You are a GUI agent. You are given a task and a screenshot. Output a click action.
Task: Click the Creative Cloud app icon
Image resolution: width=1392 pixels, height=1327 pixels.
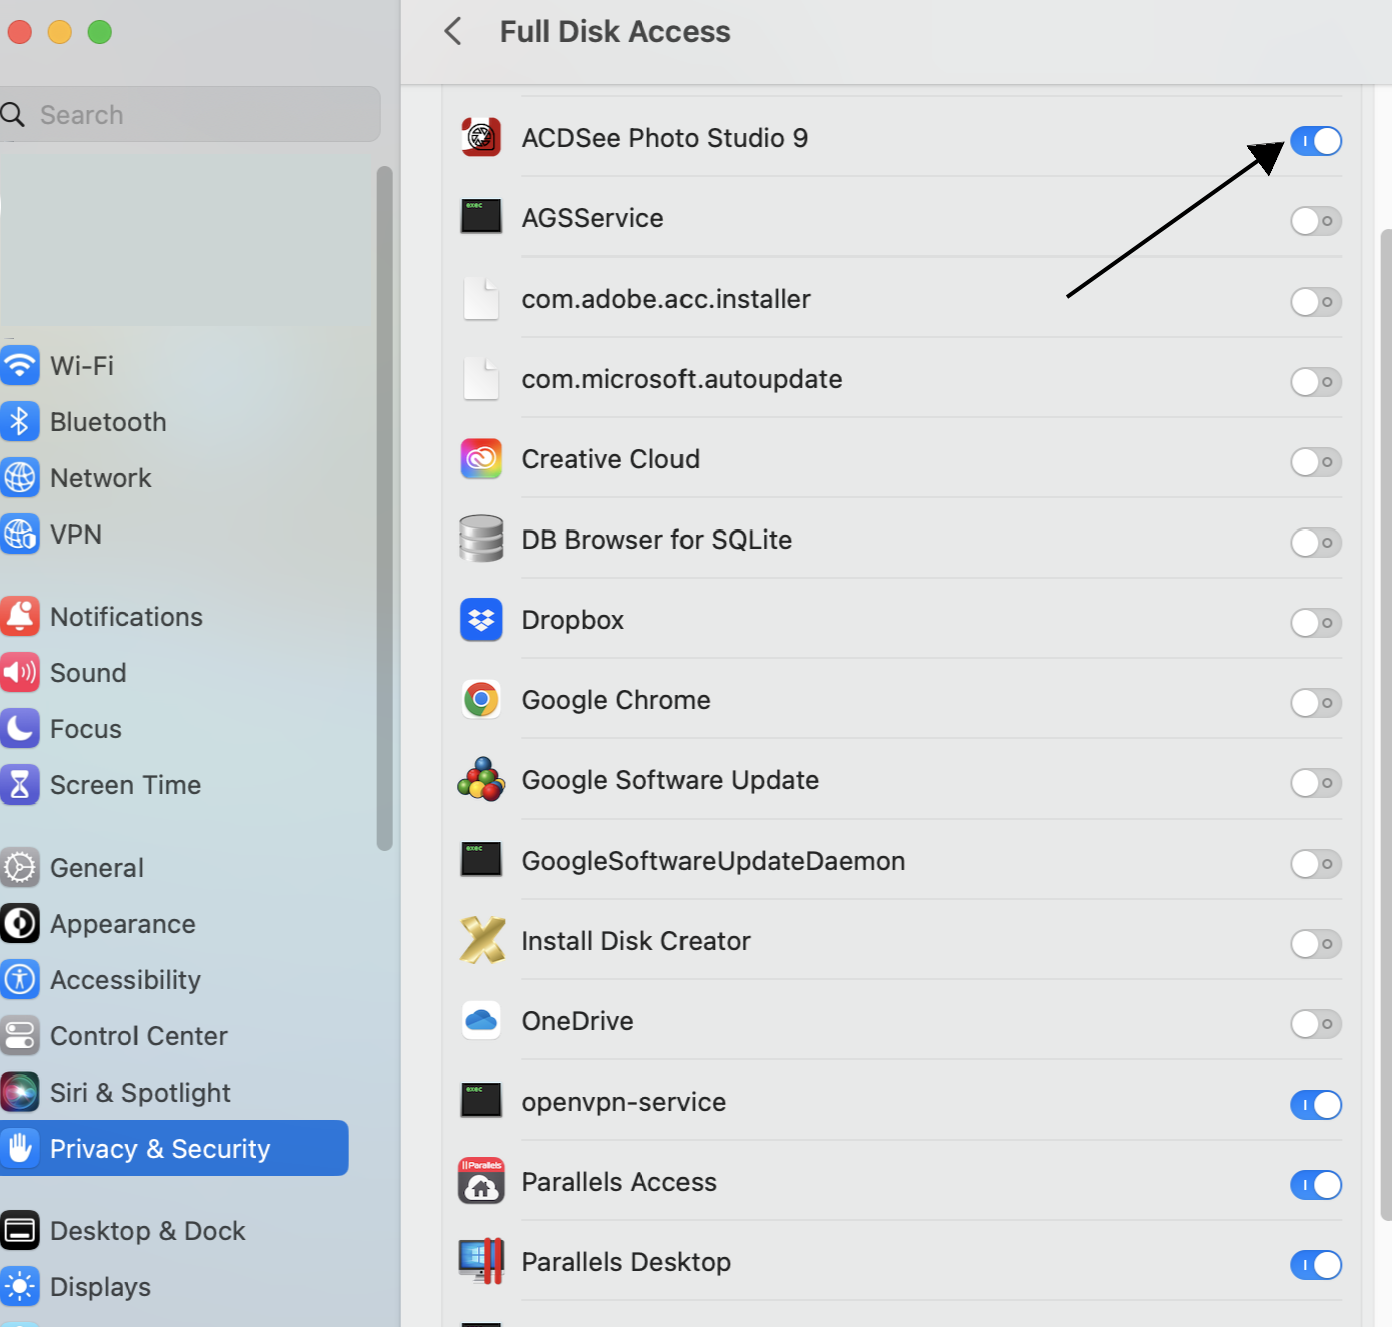pos(481,458)
